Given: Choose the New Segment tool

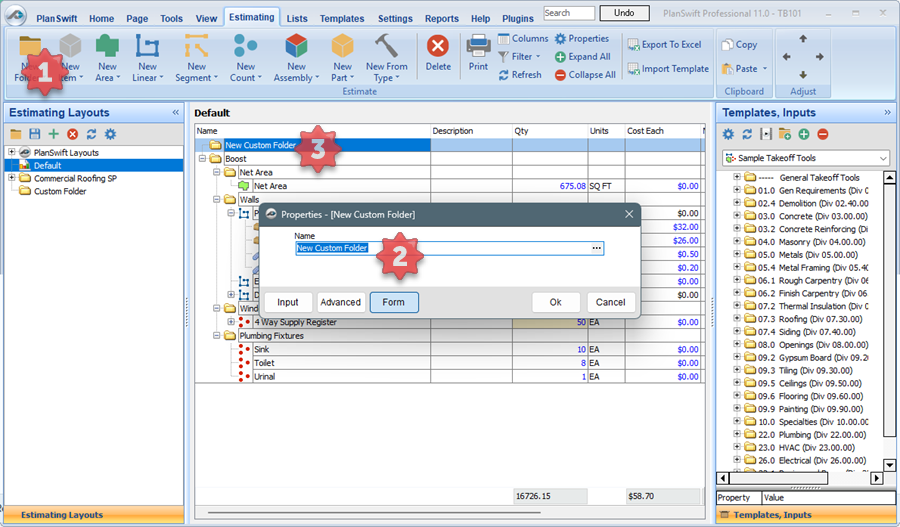Looking at the screenshot, I should [x=196, y=57].
